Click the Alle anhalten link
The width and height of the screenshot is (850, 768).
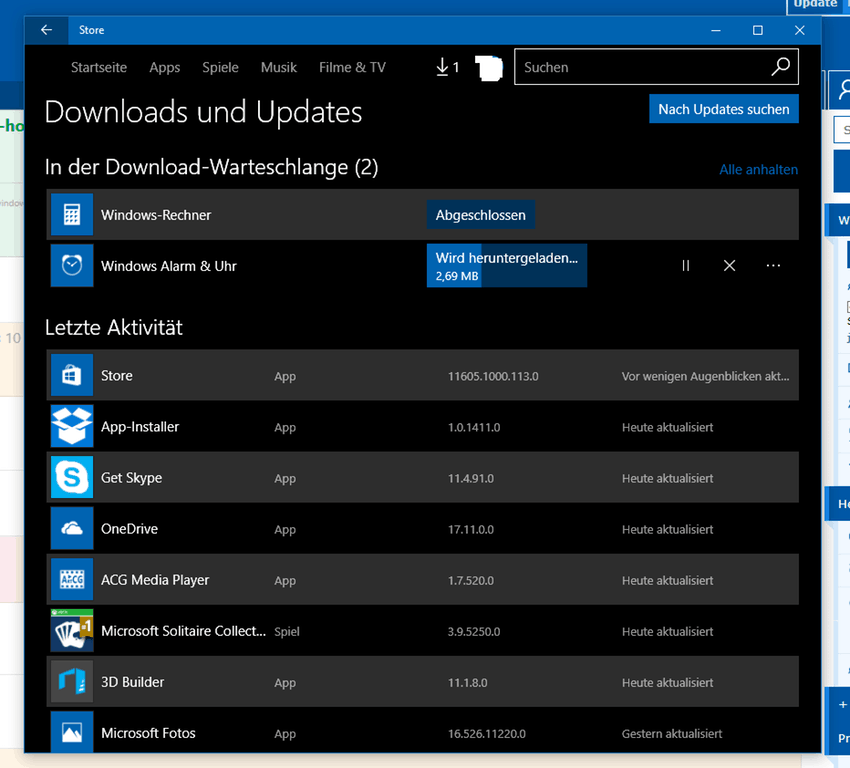(758, 170)
